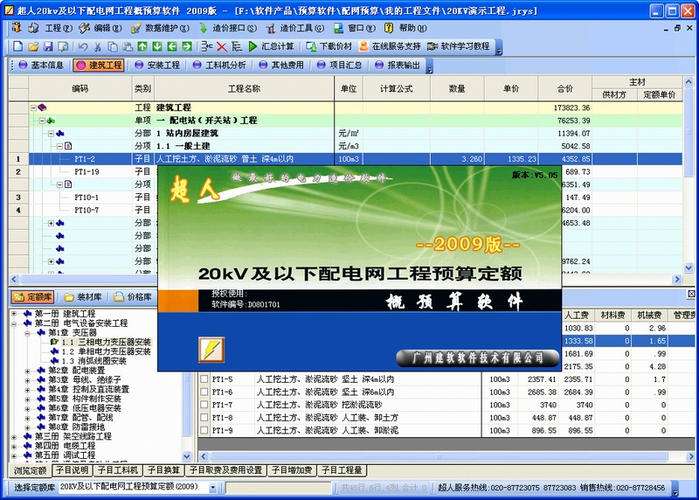Click the Open folder icon in the toolbar

pos(33,46)
